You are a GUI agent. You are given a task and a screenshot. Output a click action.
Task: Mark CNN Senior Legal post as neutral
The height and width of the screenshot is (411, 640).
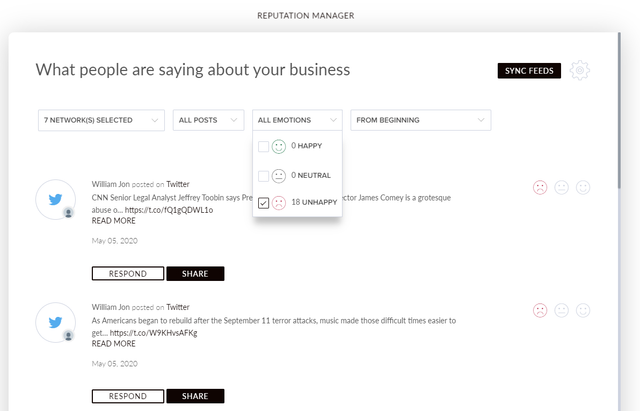[x=561, y=188]
